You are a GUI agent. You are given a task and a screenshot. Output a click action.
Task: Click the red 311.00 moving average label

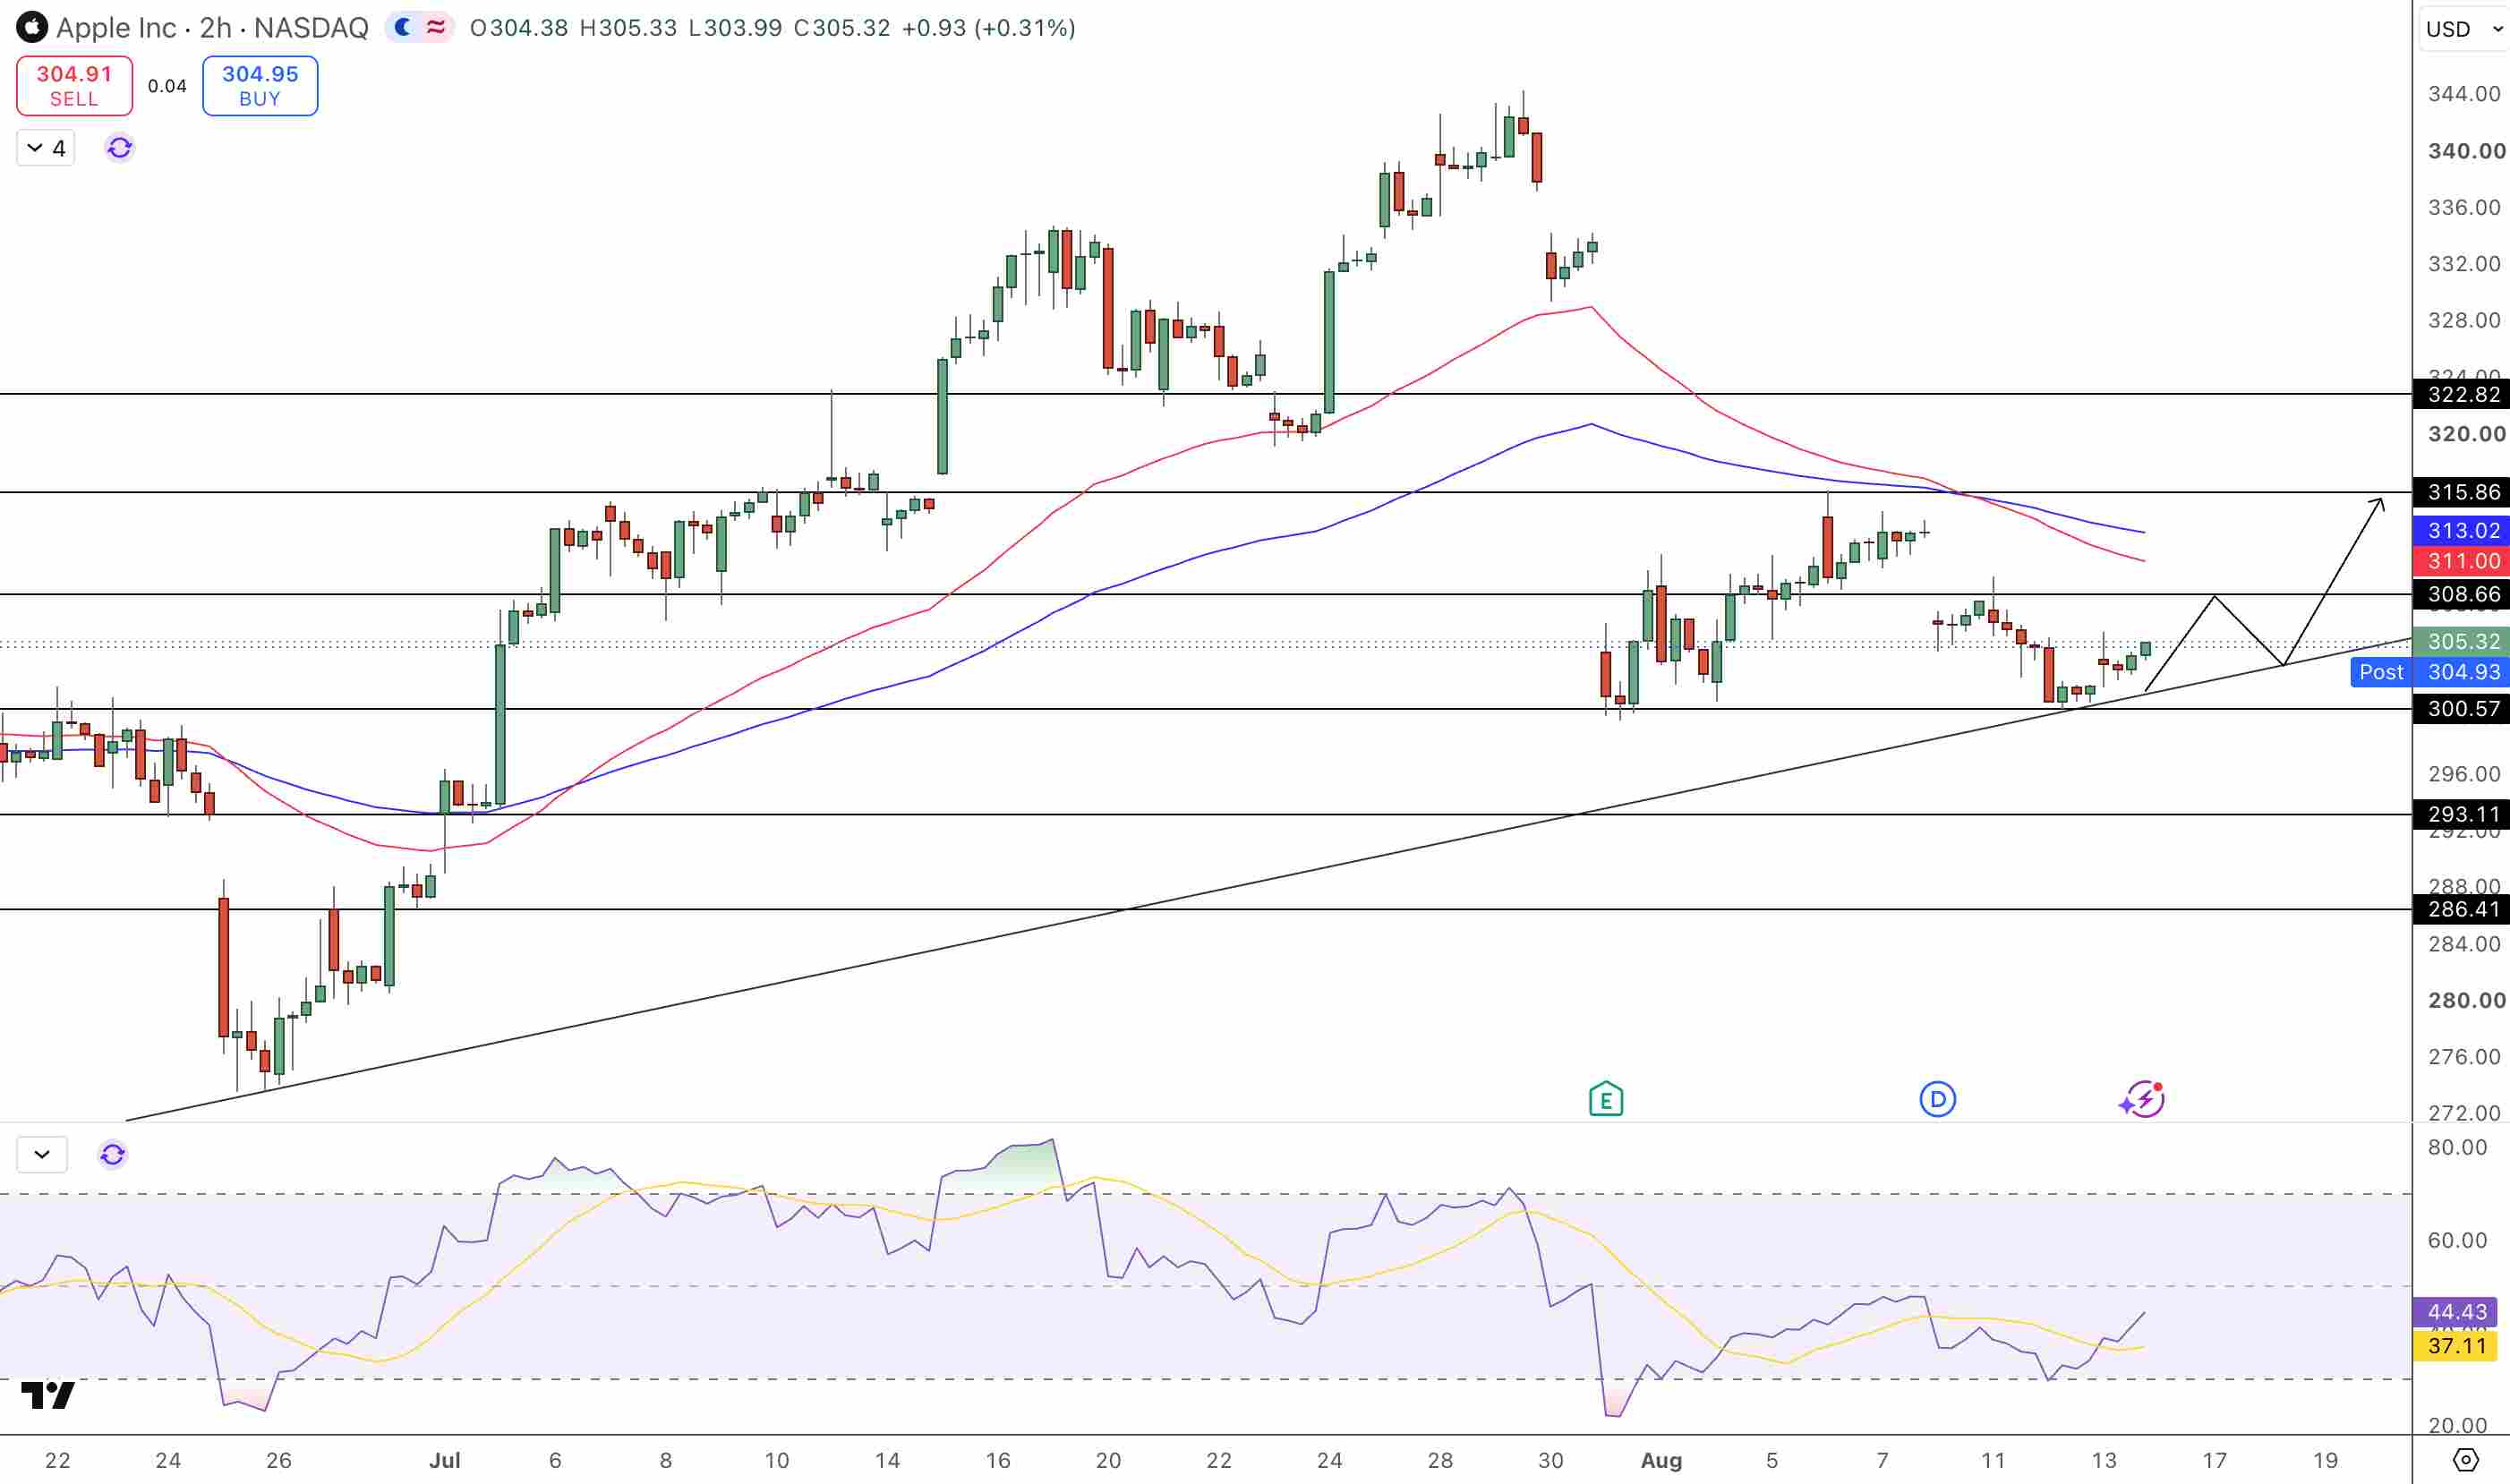[2462, 561]
